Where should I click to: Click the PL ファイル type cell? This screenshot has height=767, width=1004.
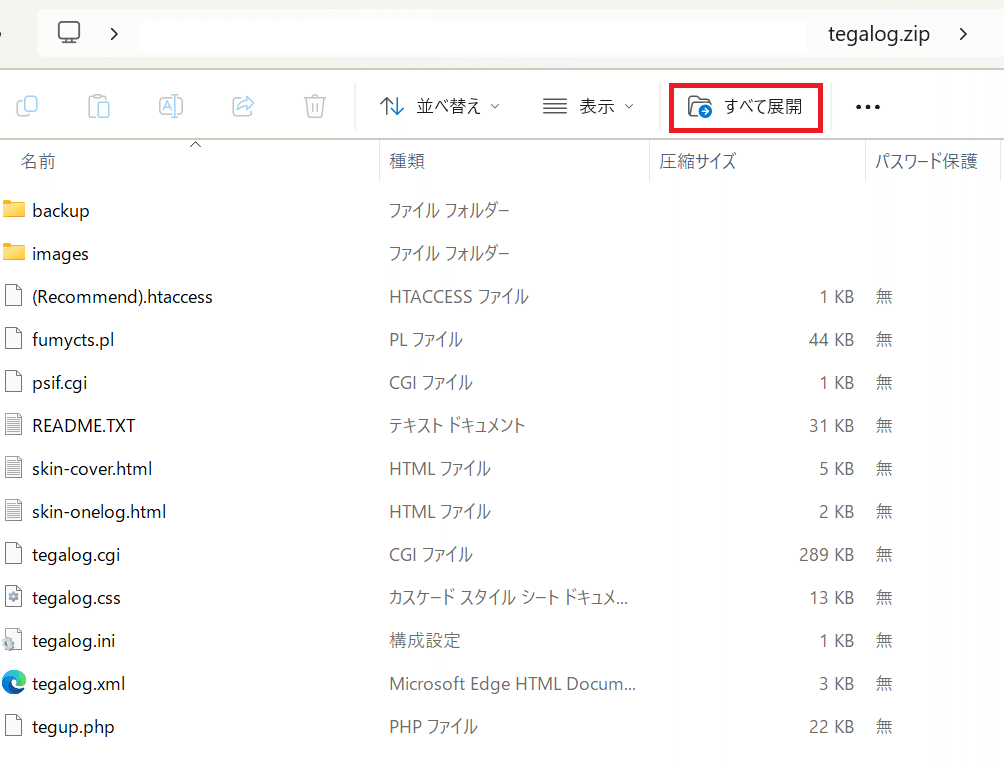click(x=426, y=339)
